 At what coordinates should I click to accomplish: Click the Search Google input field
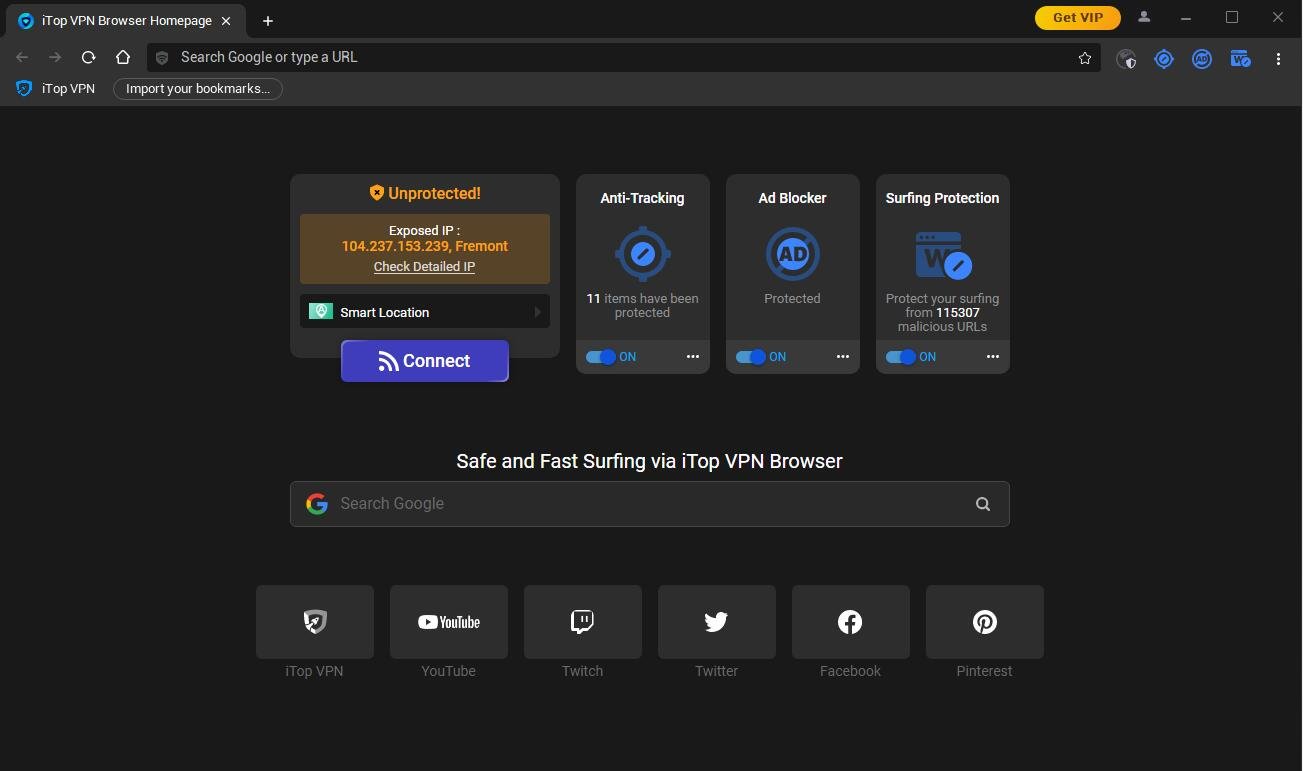click(650, 504)
